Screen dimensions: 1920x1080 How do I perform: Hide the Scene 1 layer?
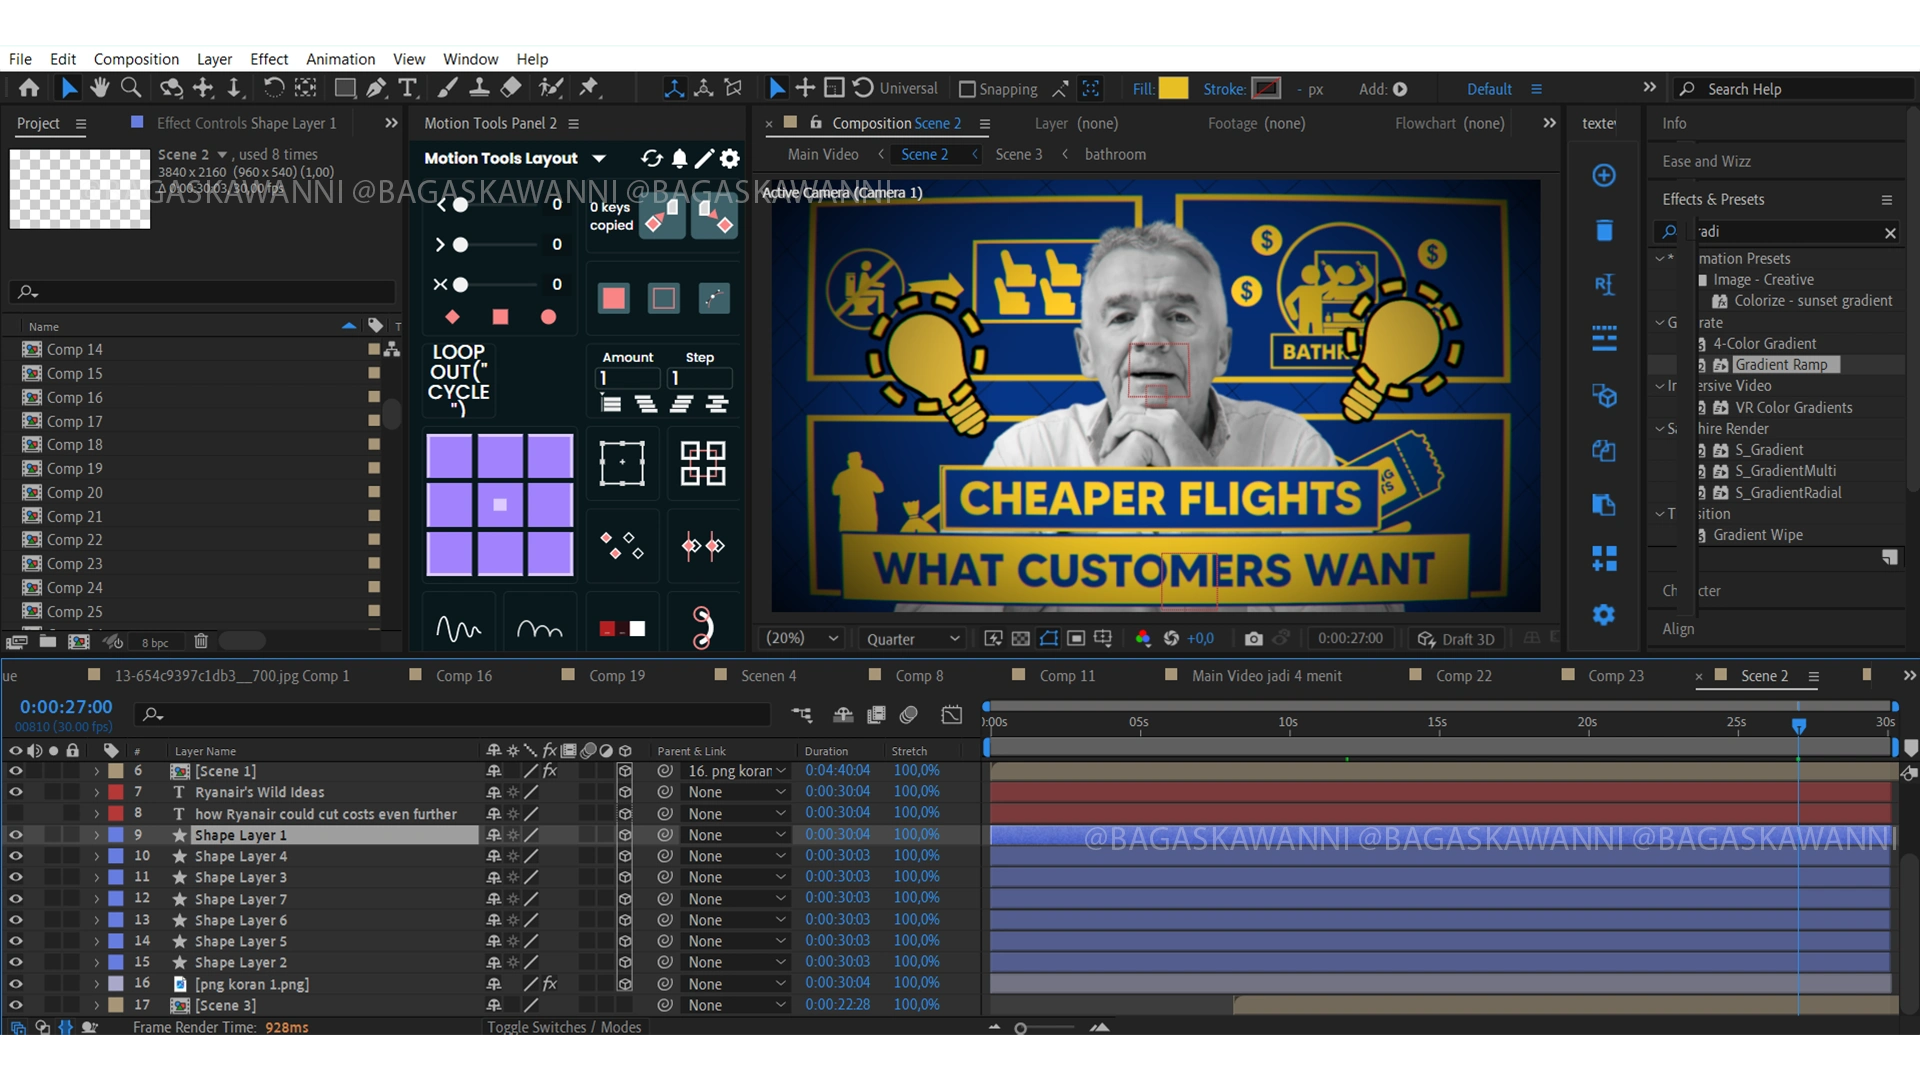pos(15,771)
